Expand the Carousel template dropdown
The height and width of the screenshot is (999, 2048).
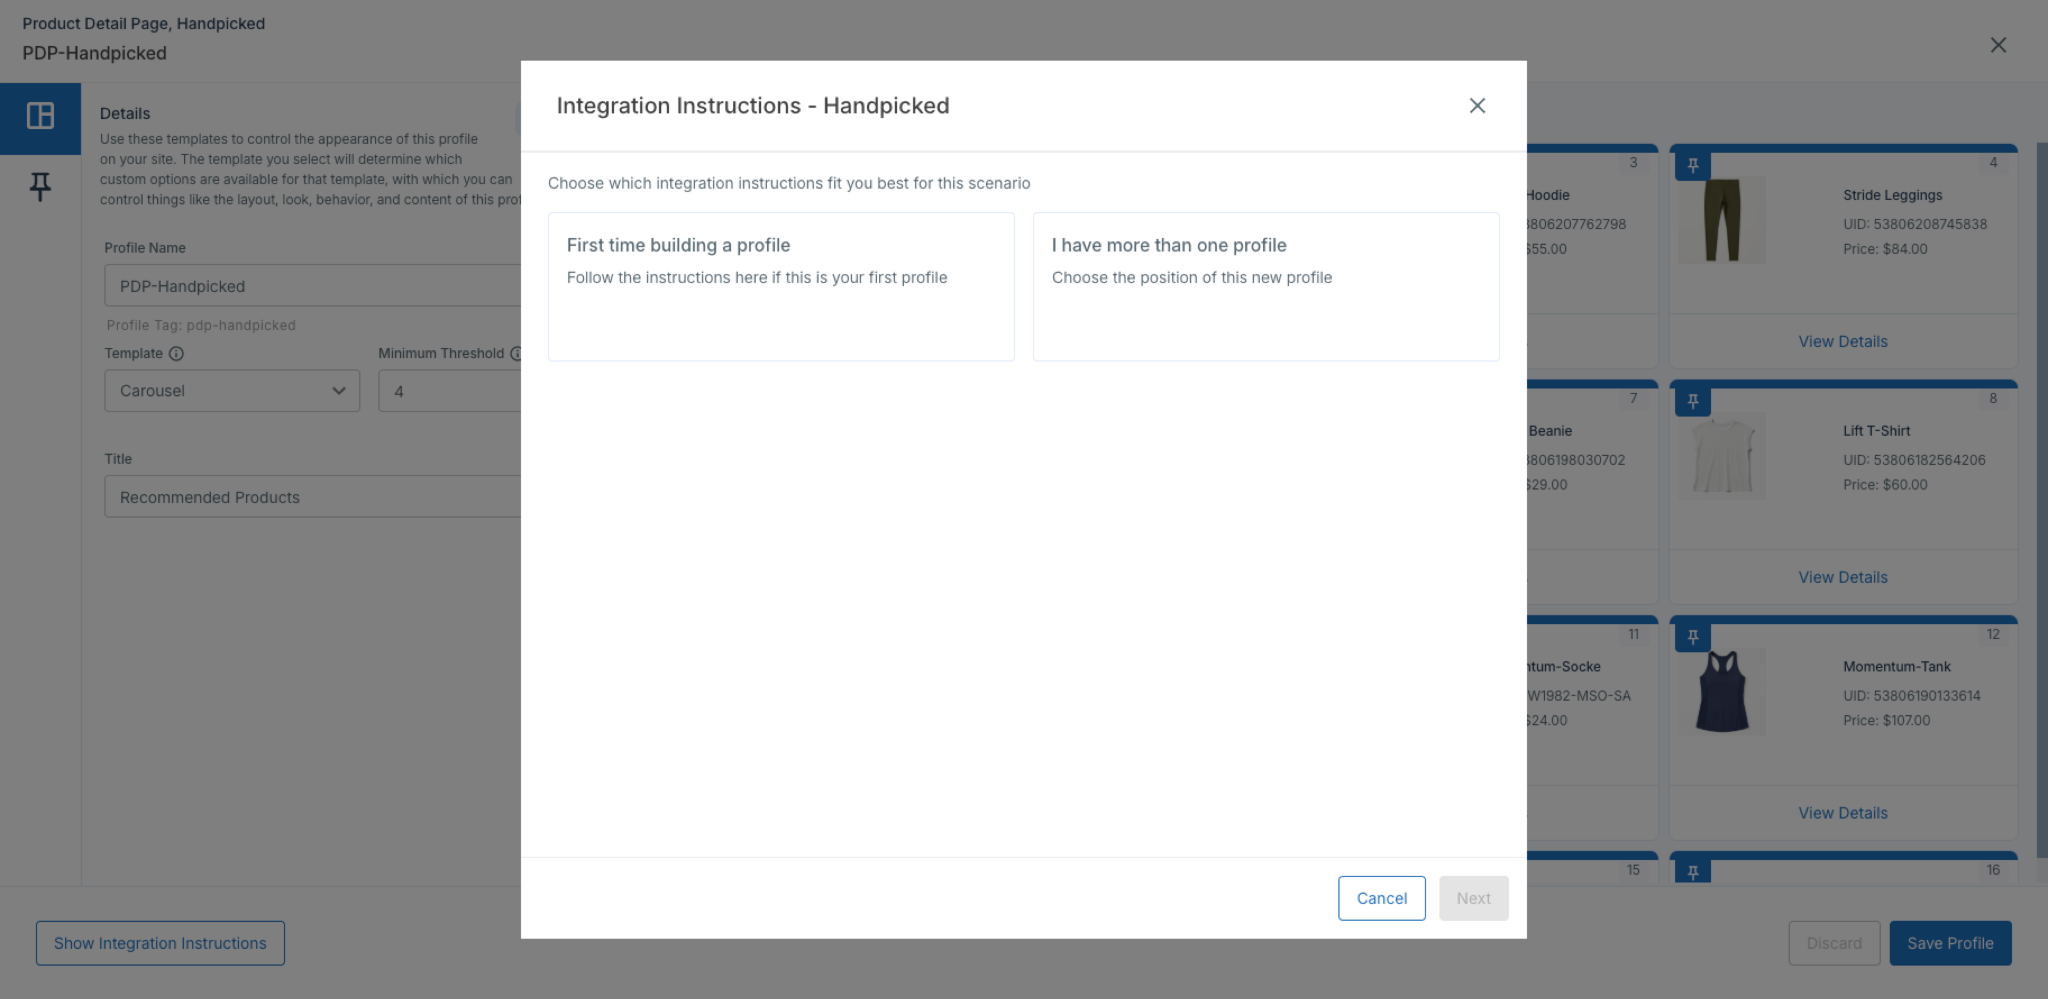232,391
